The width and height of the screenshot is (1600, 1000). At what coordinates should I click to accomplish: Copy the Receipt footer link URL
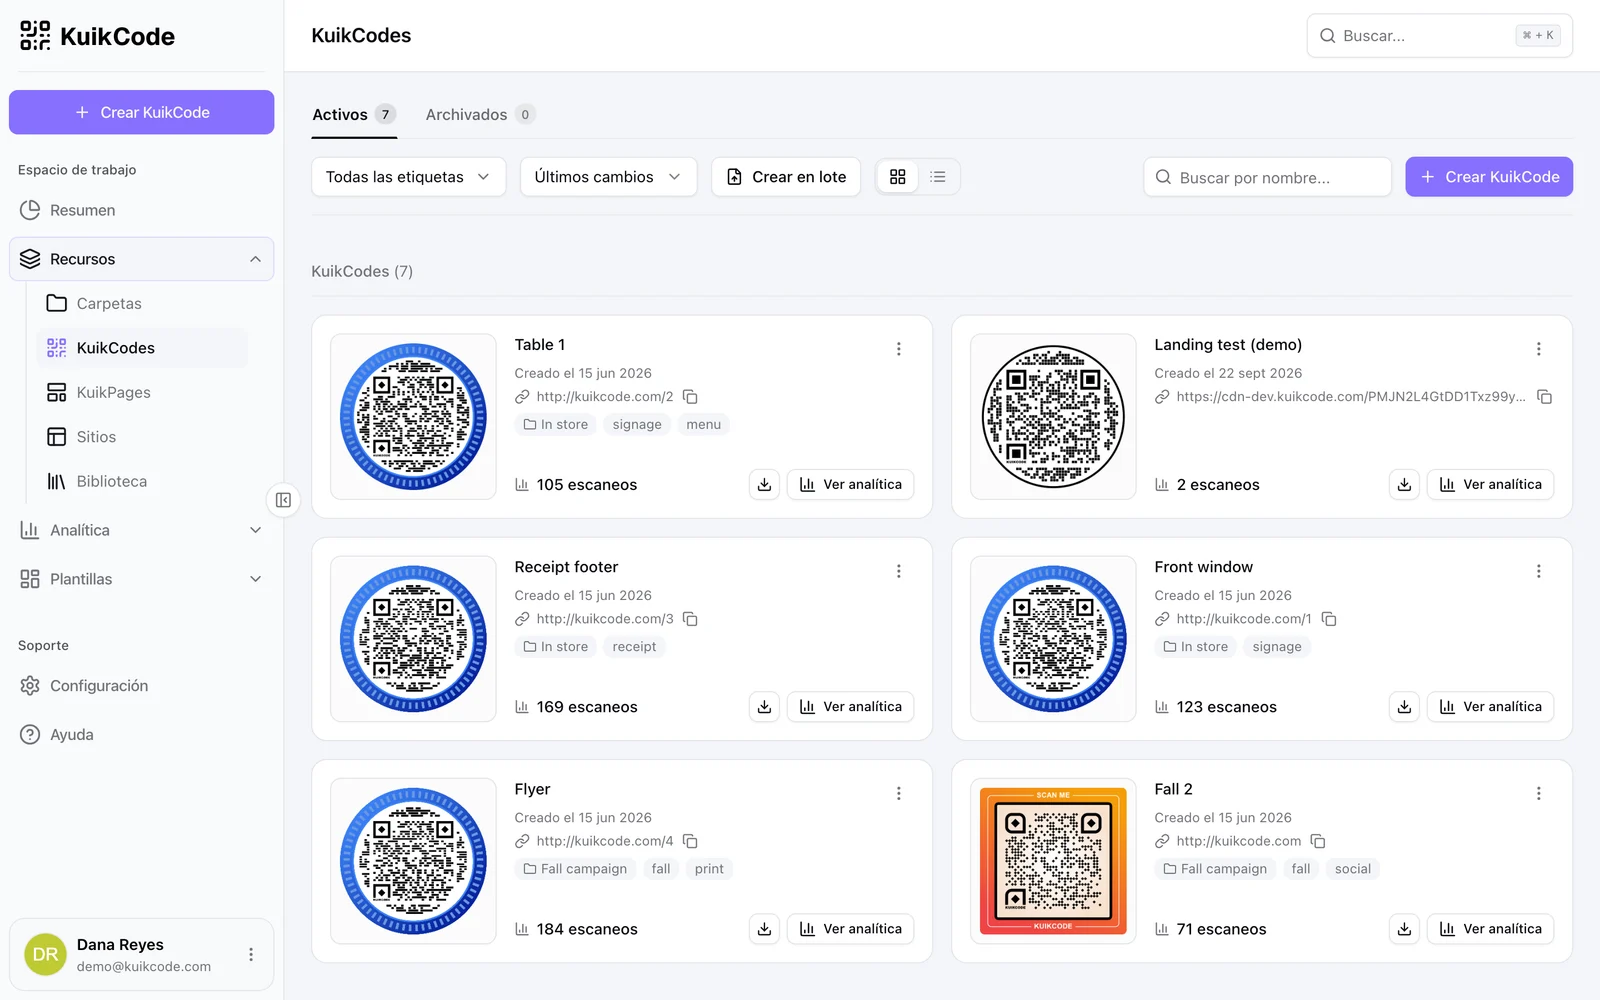690,619
